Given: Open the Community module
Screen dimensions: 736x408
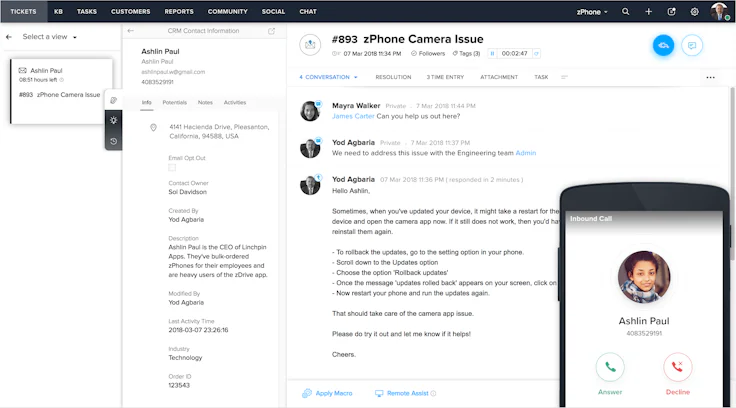Looking at the screenshot, I should click(x=228, y=11).
